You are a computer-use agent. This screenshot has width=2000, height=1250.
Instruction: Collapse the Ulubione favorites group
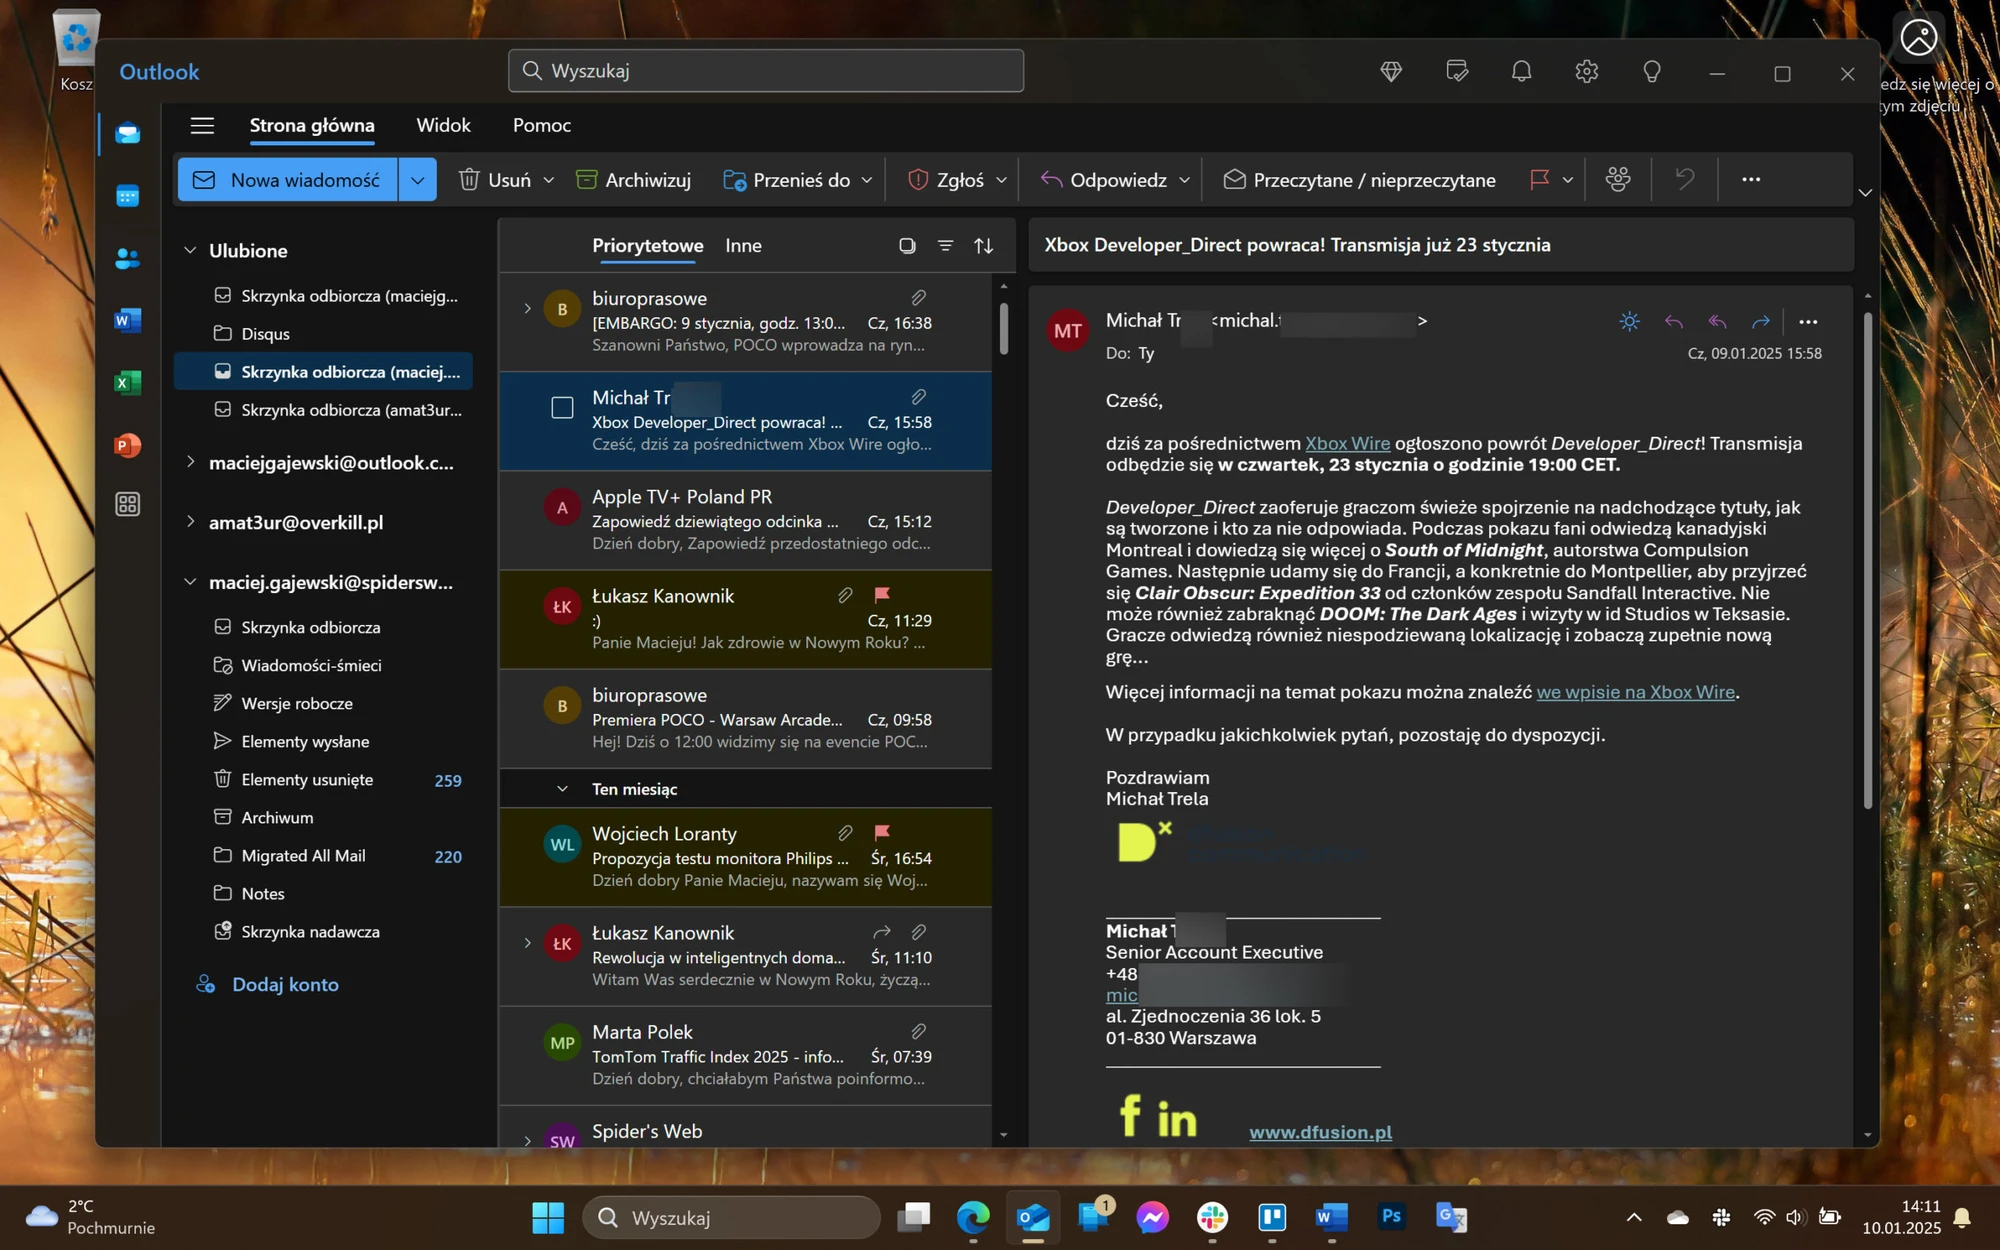pos(190,250)
